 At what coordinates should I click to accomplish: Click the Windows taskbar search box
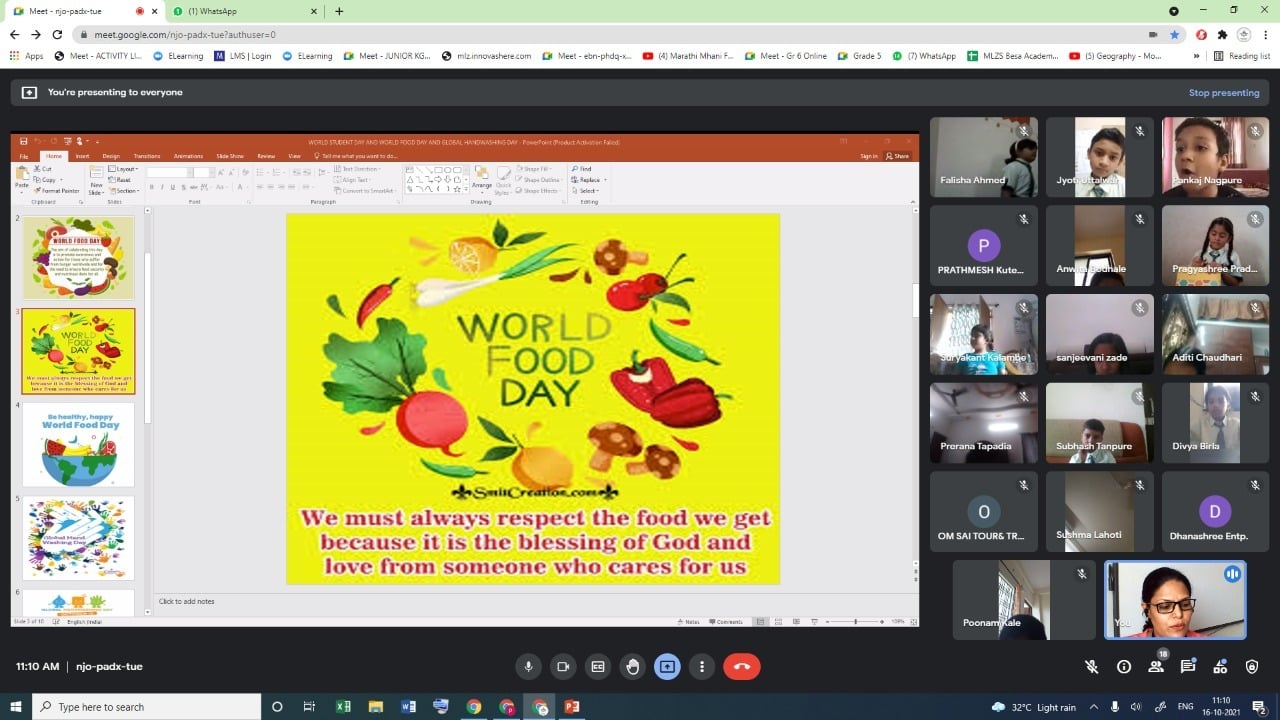click(x=146, y=707)
